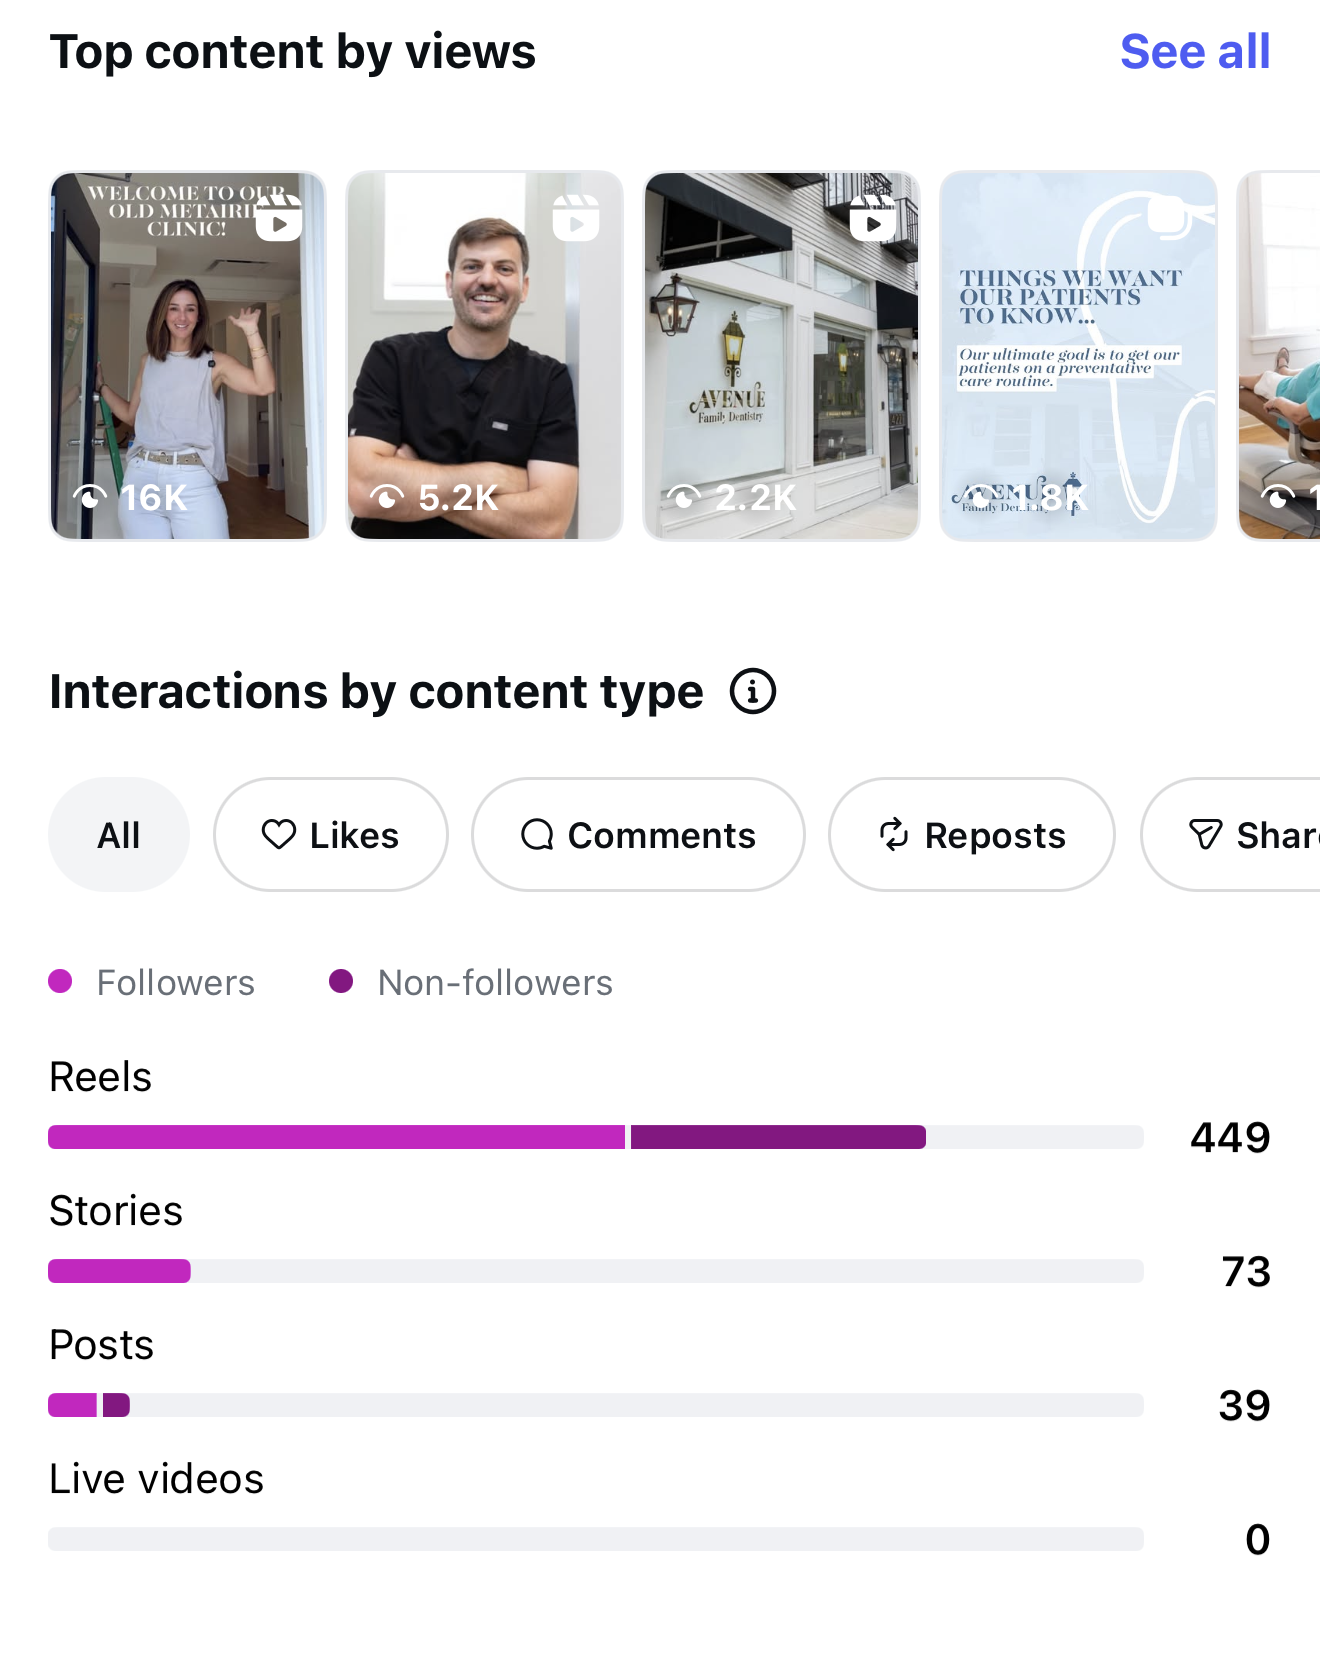
Task: Tap eye views icon showing 5.2K
Action: tap(387, 496)
